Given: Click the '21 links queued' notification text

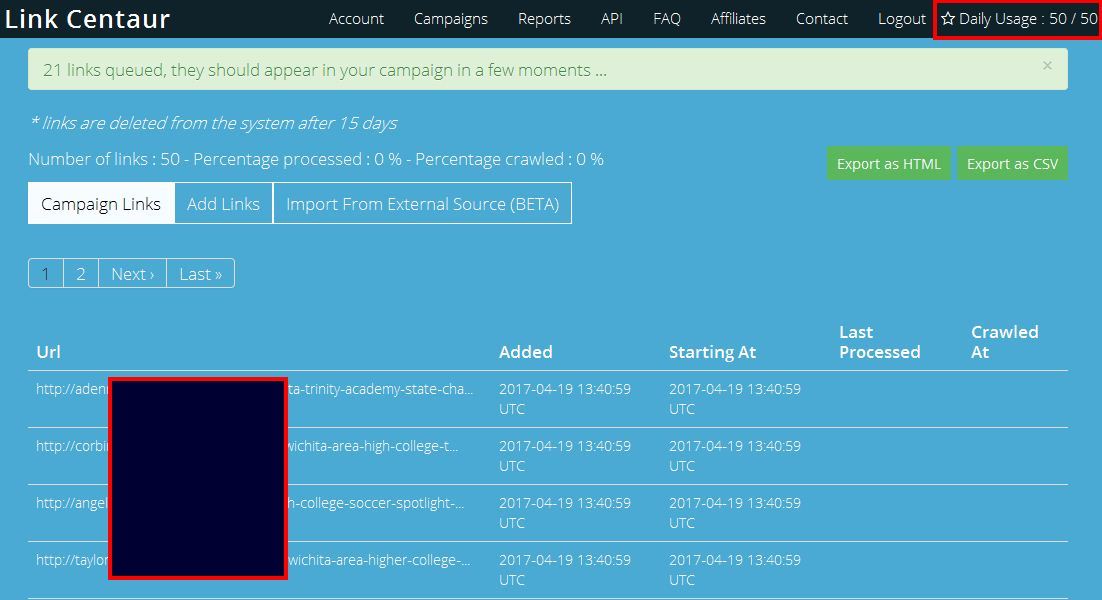Looking at the screenshot, I should point(325,70).
